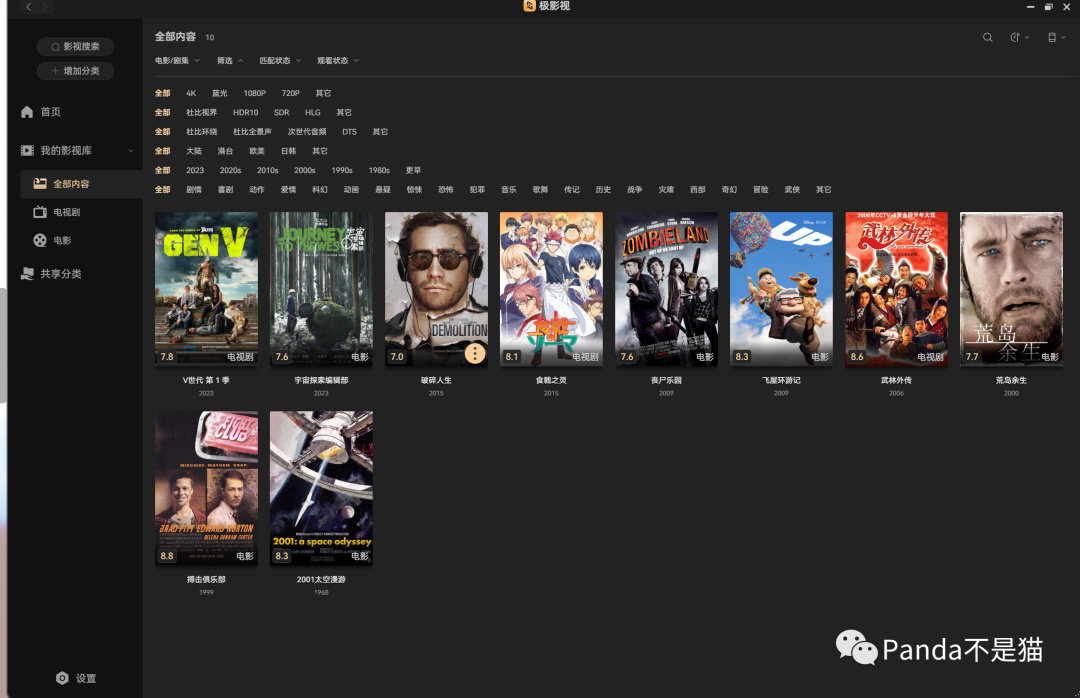Filter by 科幻 genre
1080x698 pixels.
click(320, 189)
